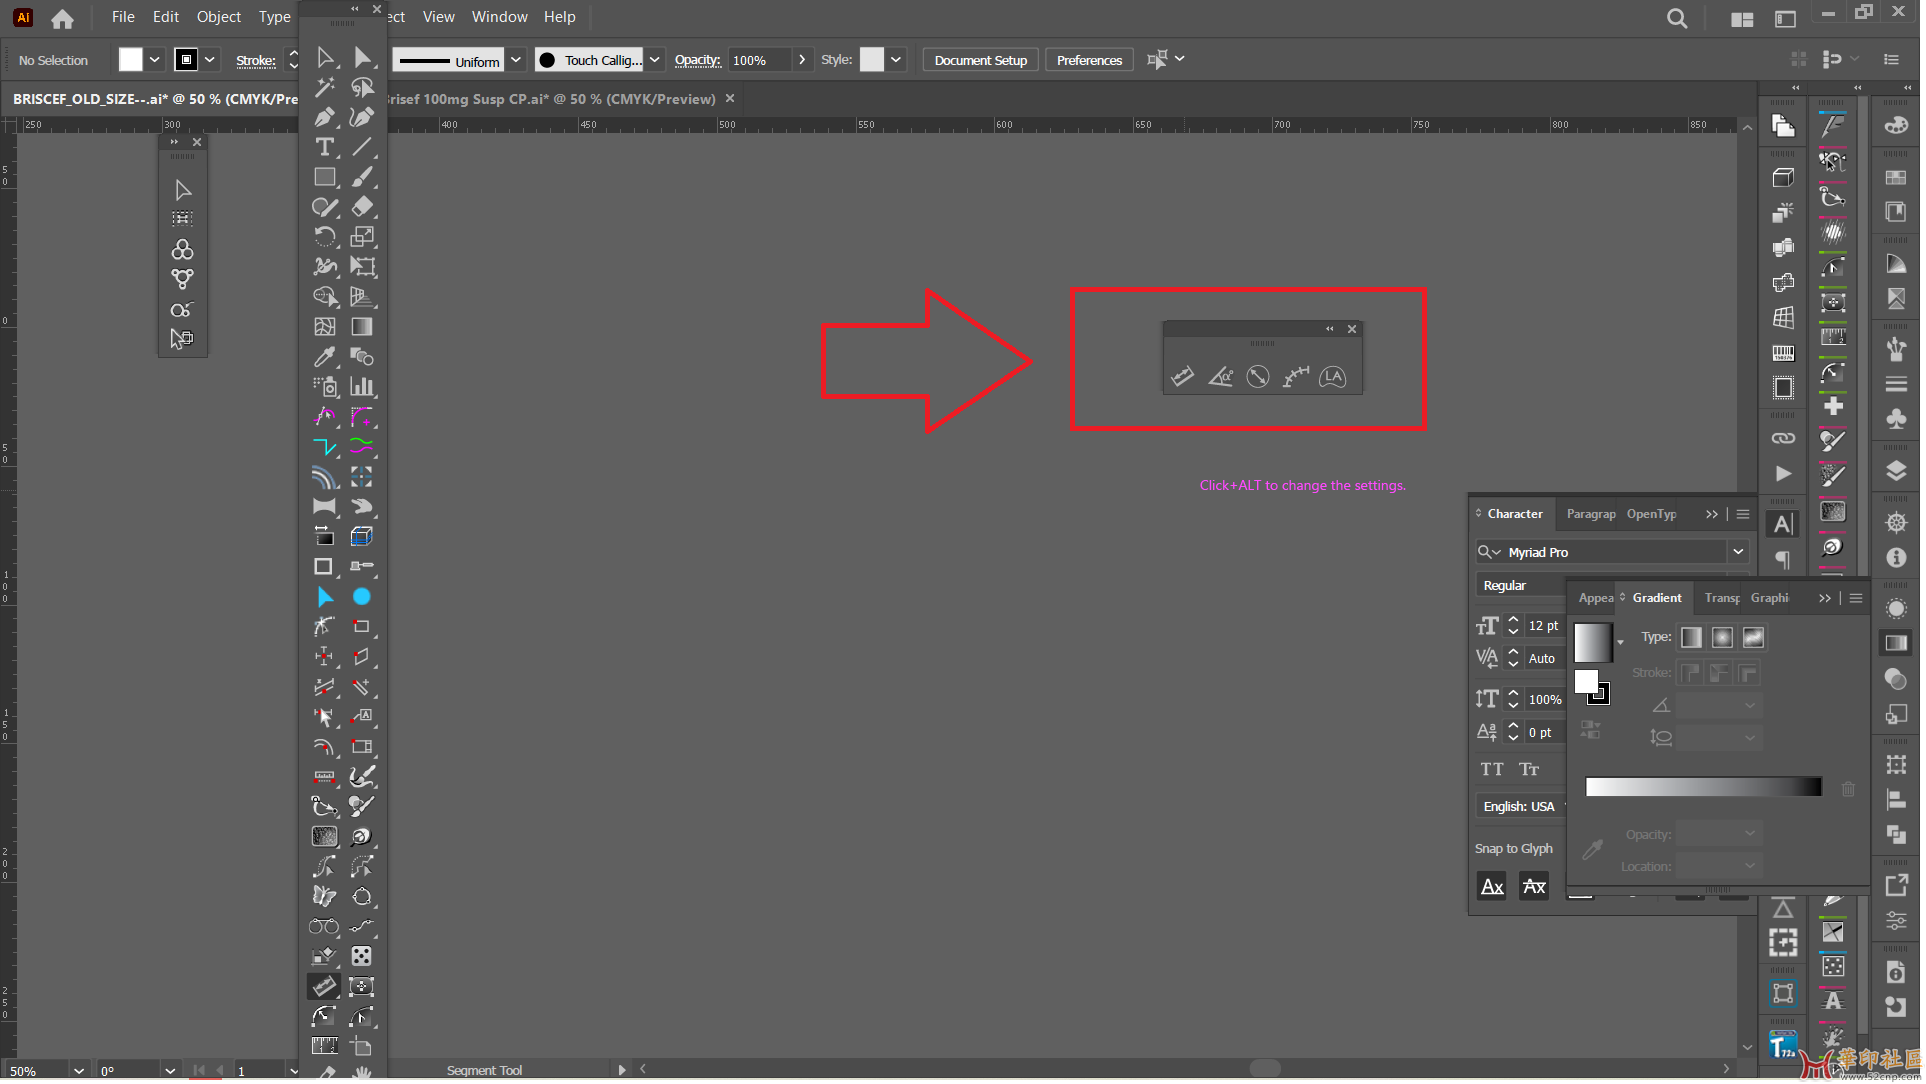
Task: Open the zoom level 50% dropdown
Action: point(79,1073)
